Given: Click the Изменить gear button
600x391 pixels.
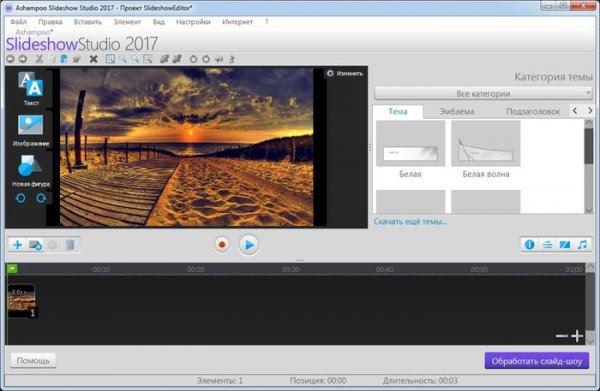Looking at the screenshot, I should pyautogui.click(x=345, y=73).
